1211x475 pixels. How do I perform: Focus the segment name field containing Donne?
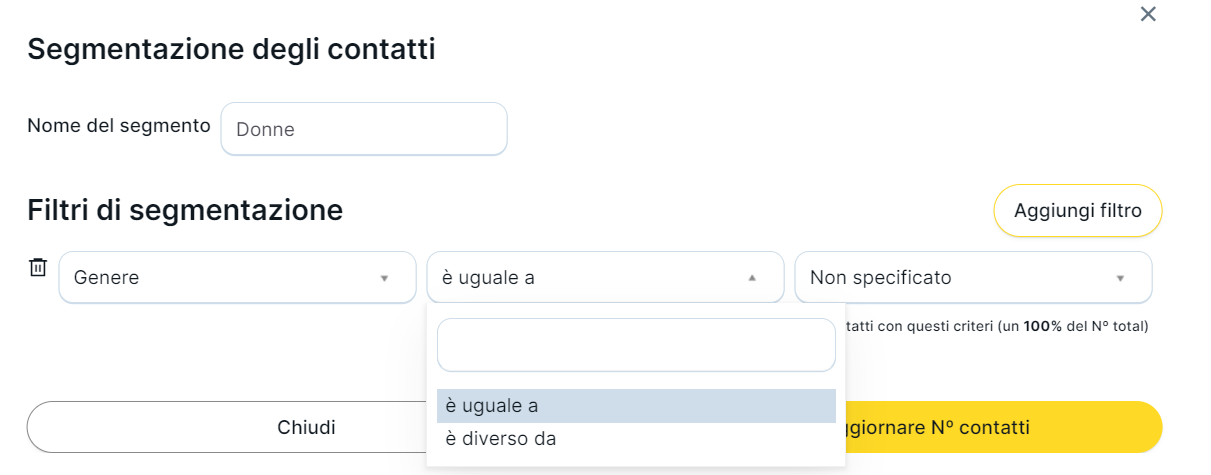364,129
